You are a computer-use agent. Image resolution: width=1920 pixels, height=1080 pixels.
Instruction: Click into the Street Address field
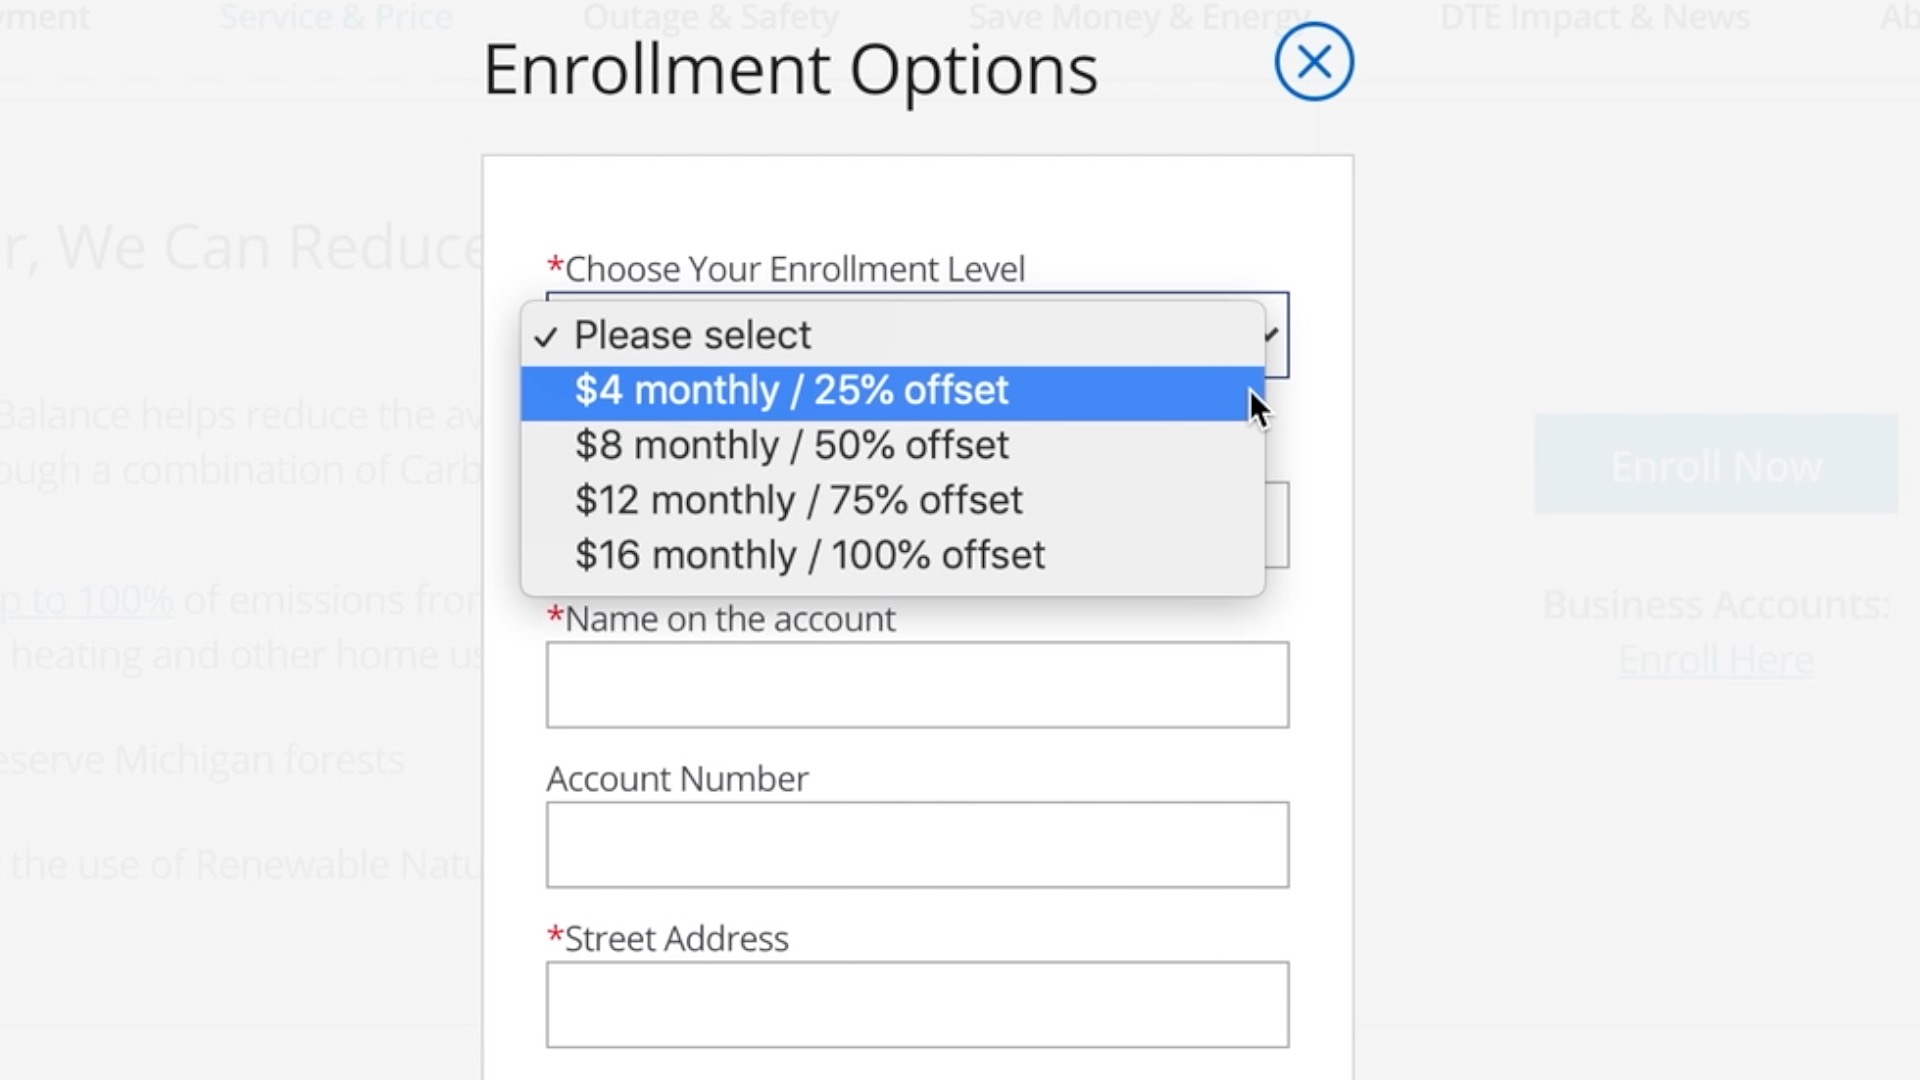point(917,1005)
